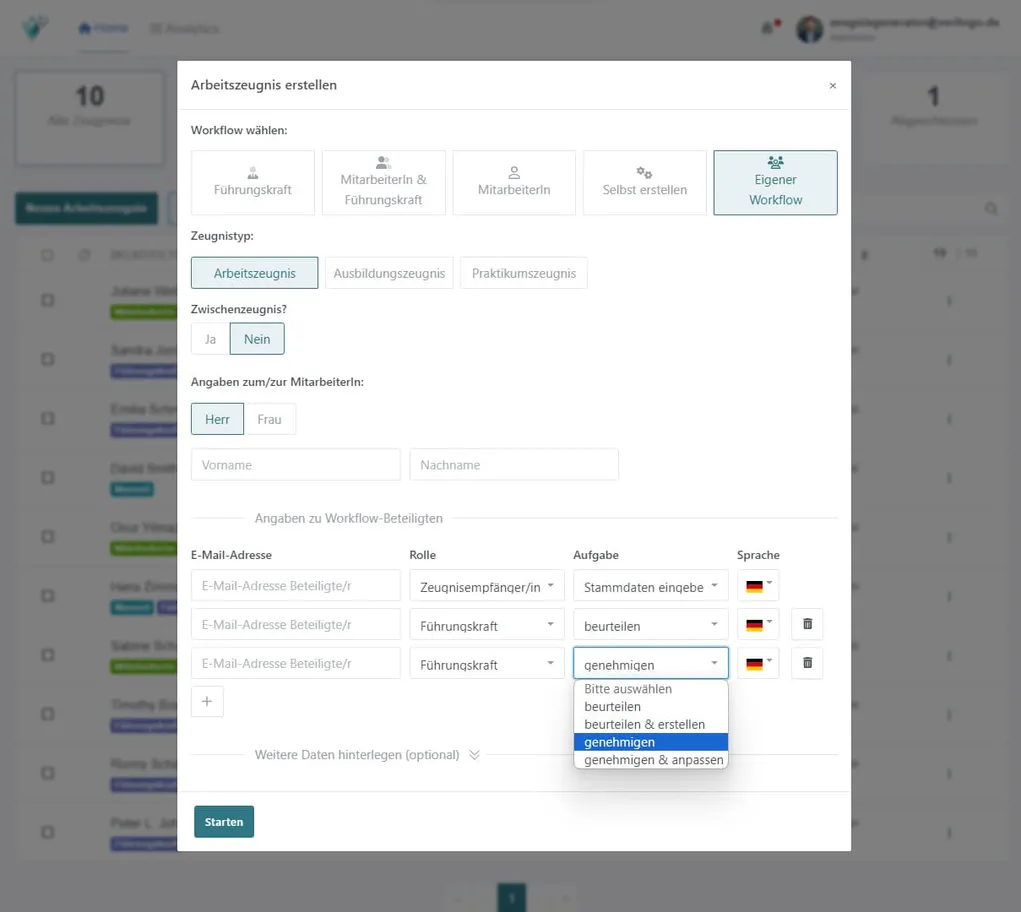
Task: Tick the select-all checkbox in table header
Action: 48,255
